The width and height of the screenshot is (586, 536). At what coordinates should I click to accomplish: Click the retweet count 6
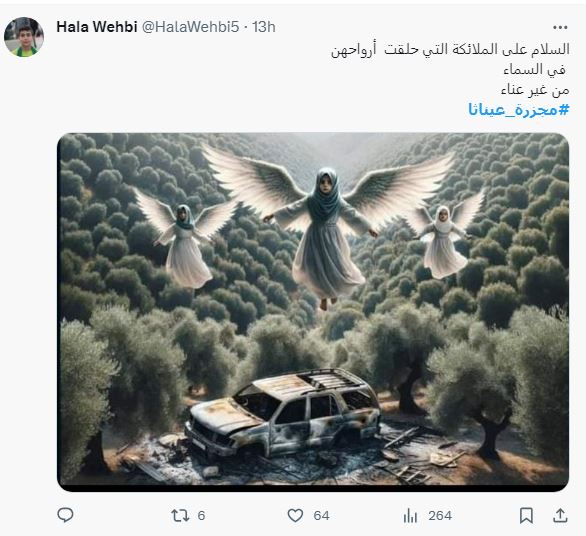click(x=201, y=515)
